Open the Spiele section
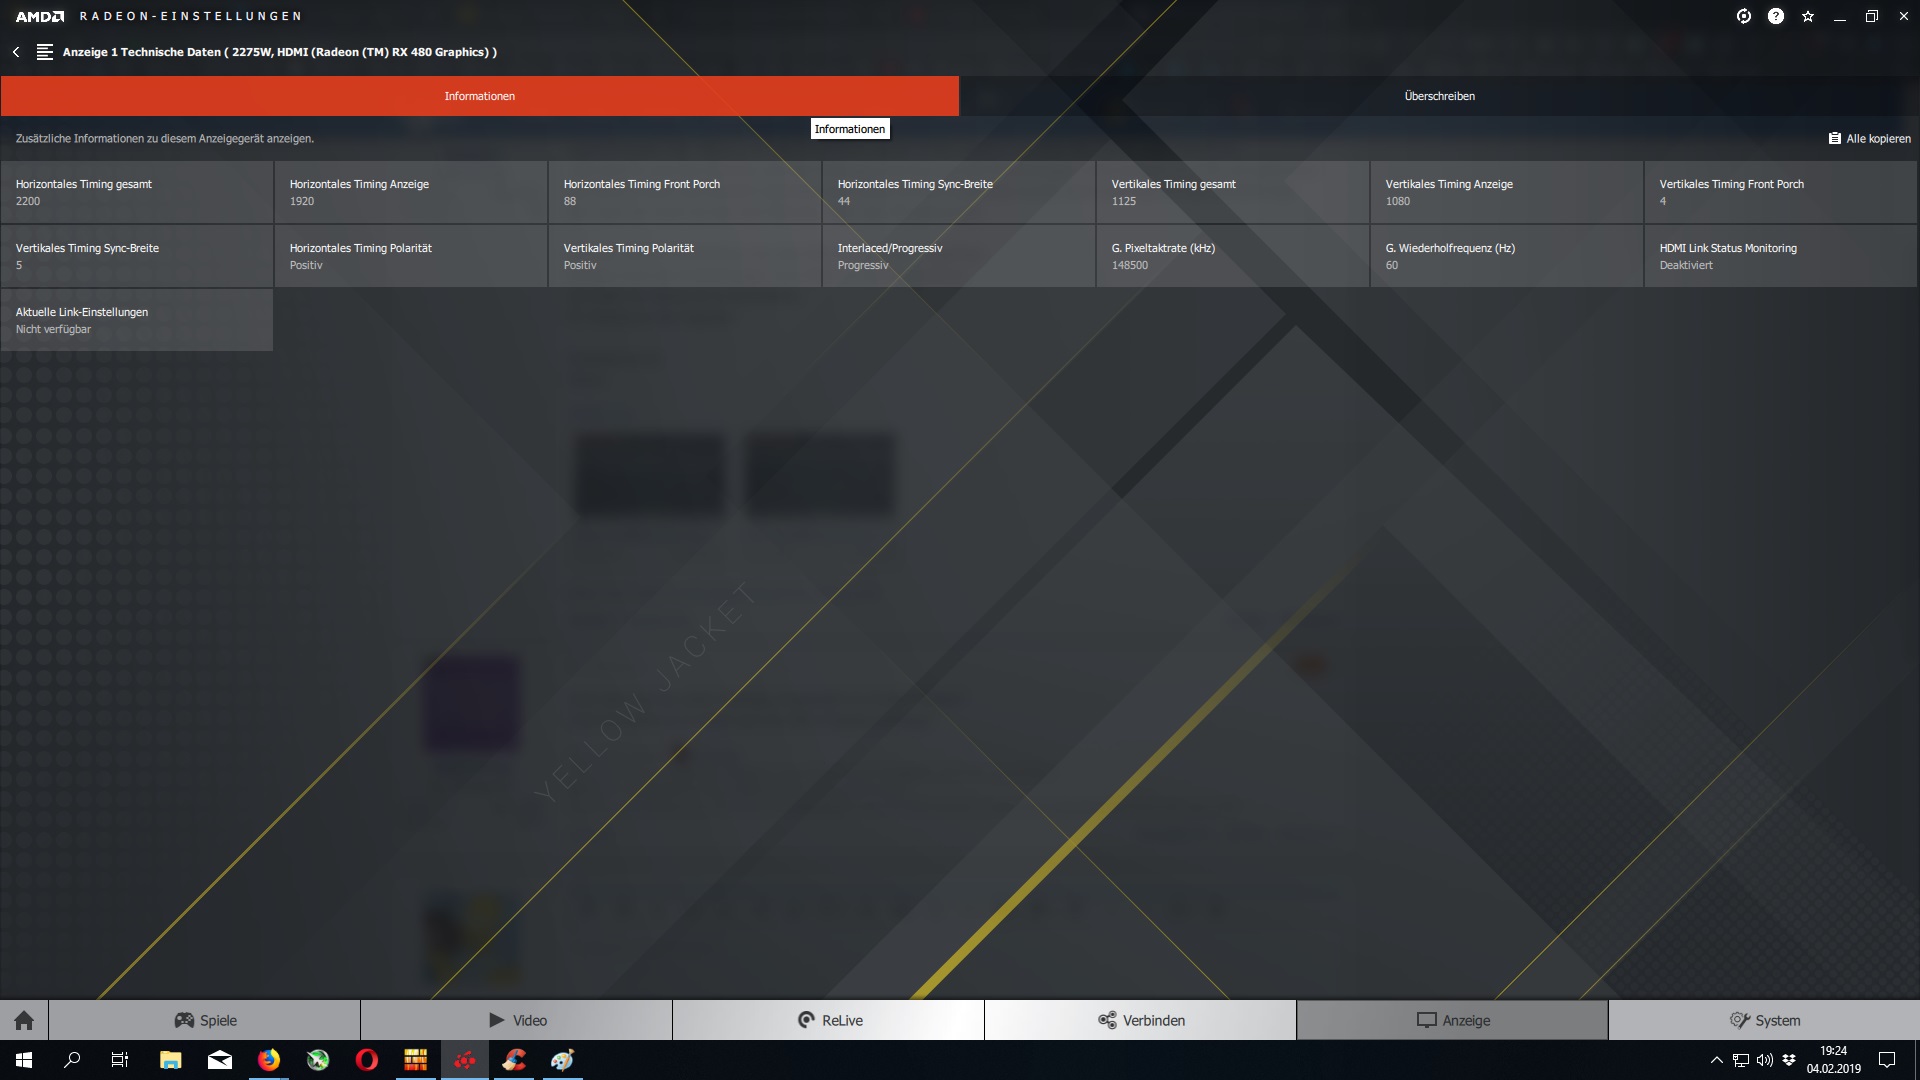 click(205, 1020)
